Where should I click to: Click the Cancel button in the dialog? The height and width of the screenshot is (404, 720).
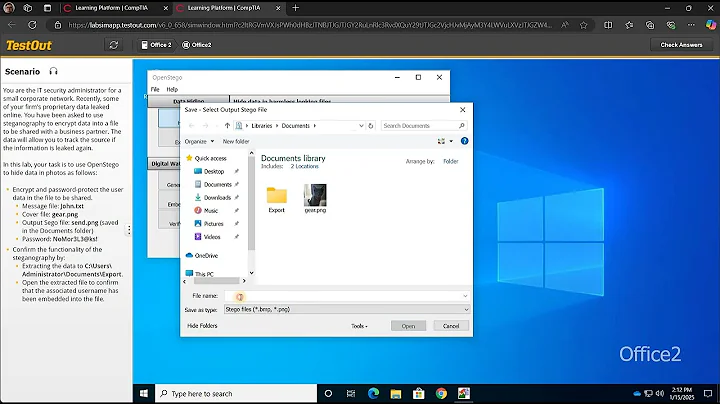[x=451, y=326]
